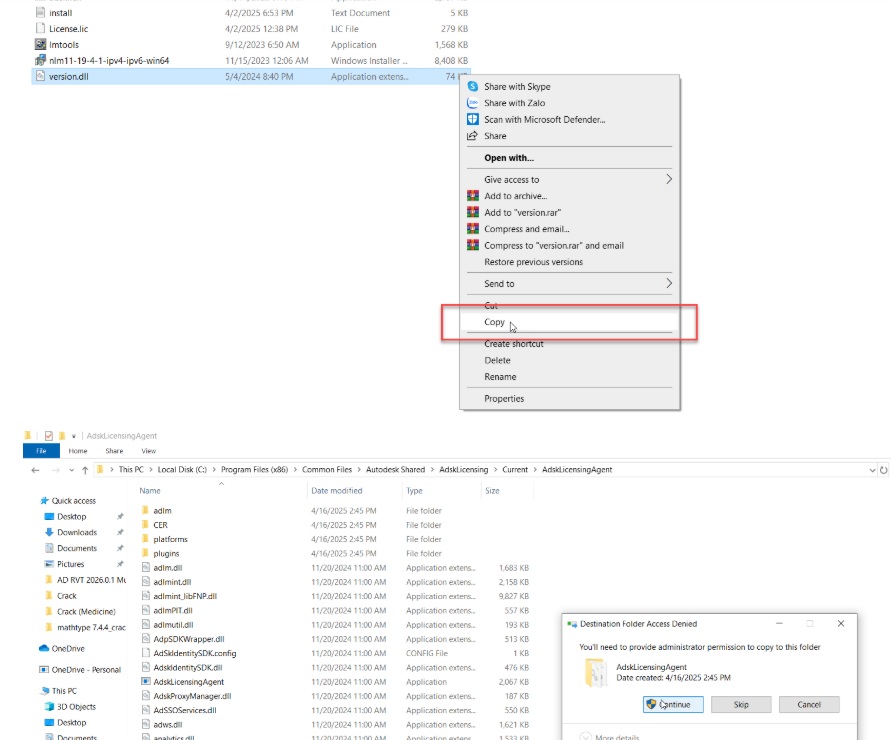Click the Up arrow navigation icon
The height and width of the screenshot is (740, 891).
click(86, 469)
